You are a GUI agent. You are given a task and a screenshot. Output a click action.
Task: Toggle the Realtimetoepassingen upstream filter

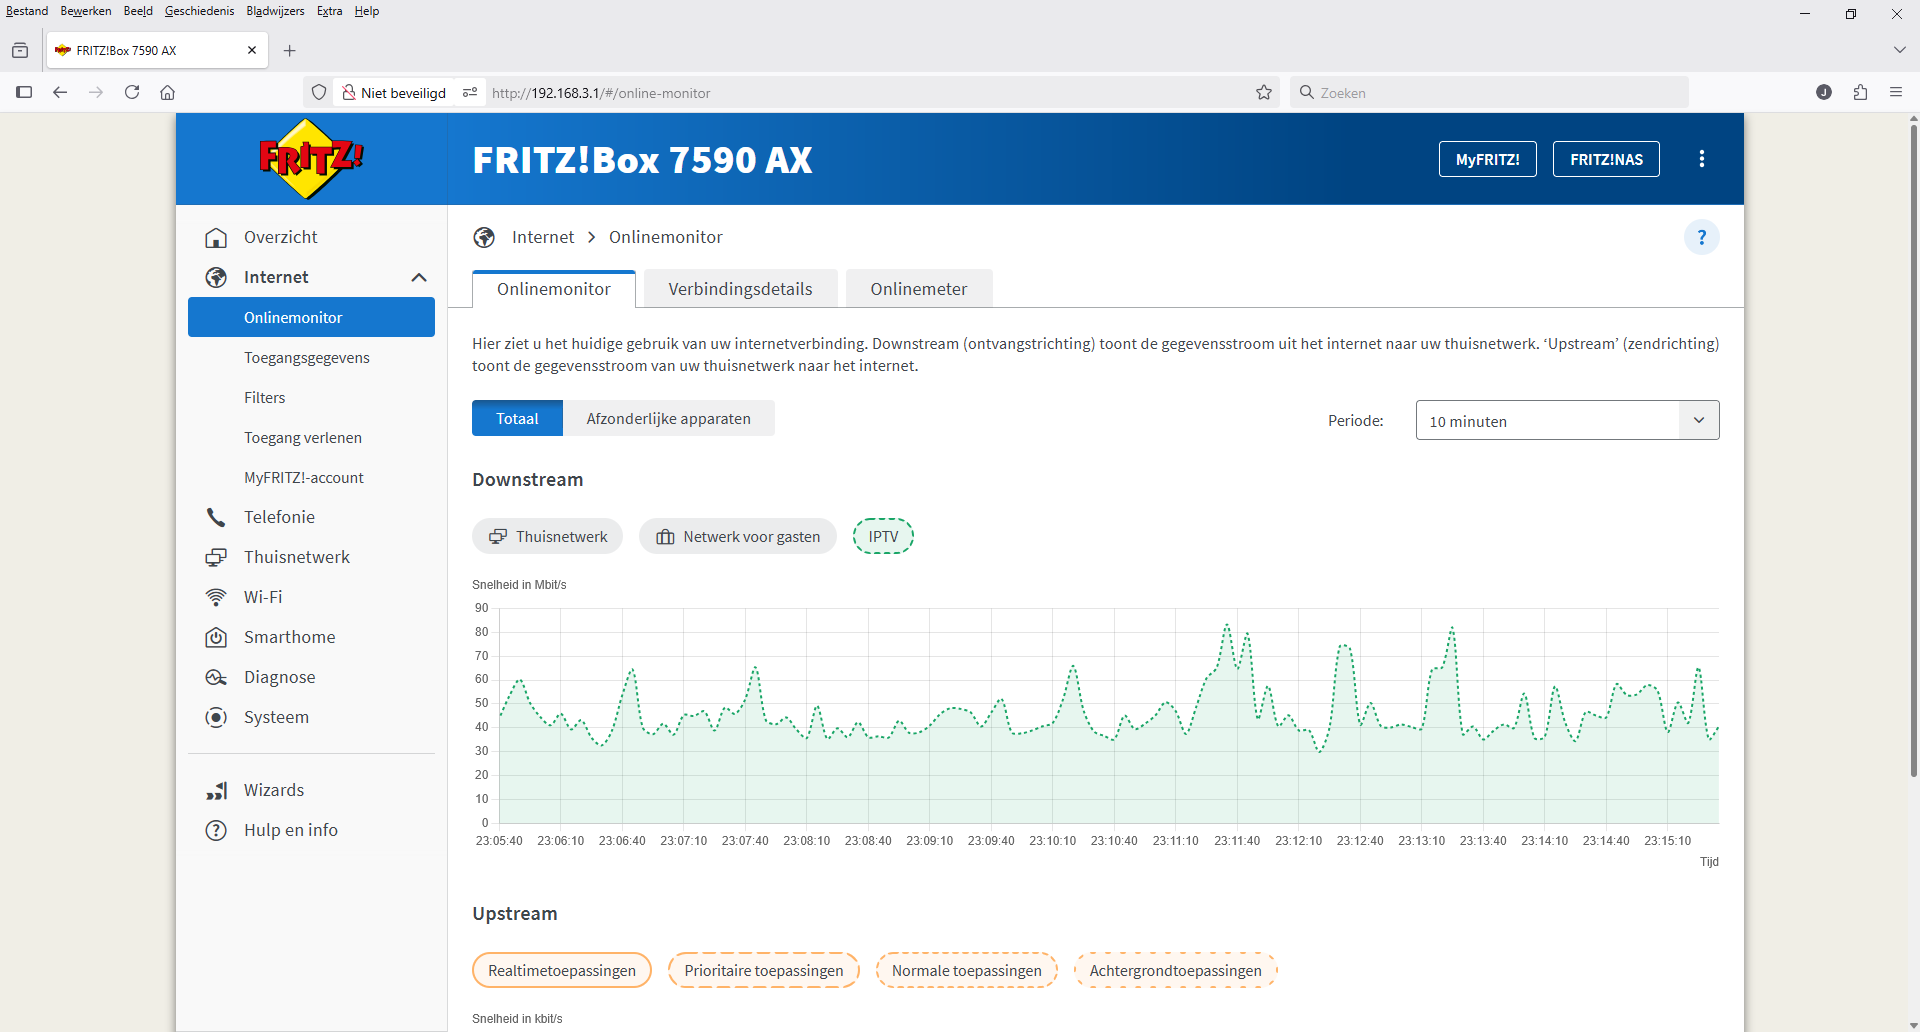(562, 970)
